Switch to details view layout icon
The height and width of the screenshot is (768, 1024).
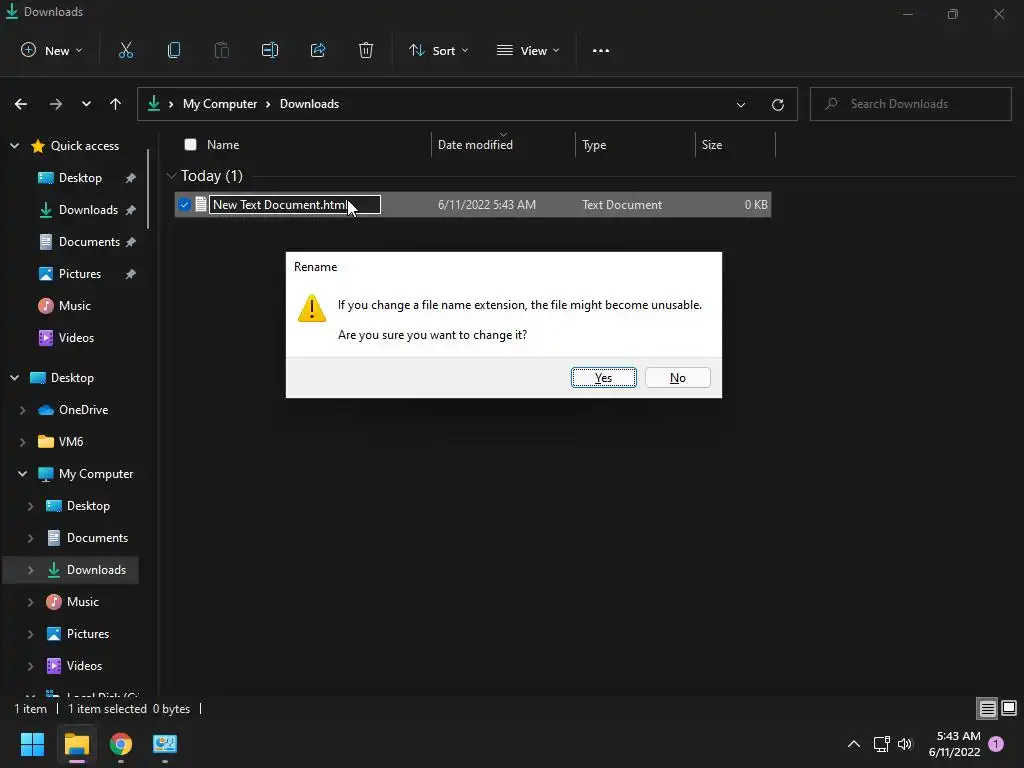coord(987,709)
